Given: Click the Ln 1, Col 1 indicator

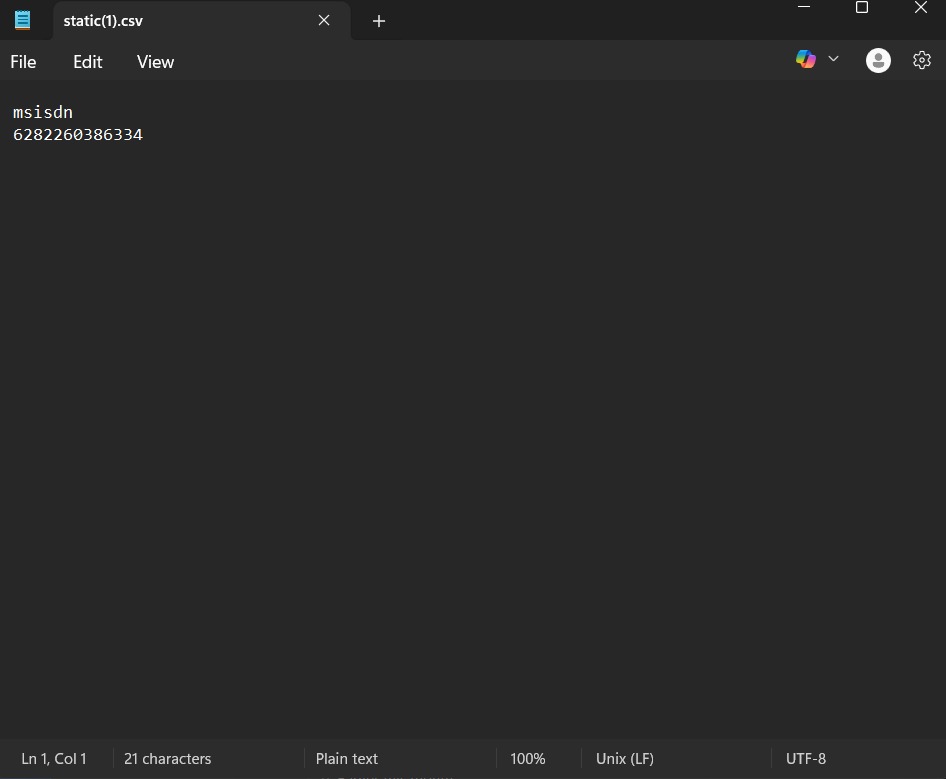Looking at the screenshot, I should (54, 758).
